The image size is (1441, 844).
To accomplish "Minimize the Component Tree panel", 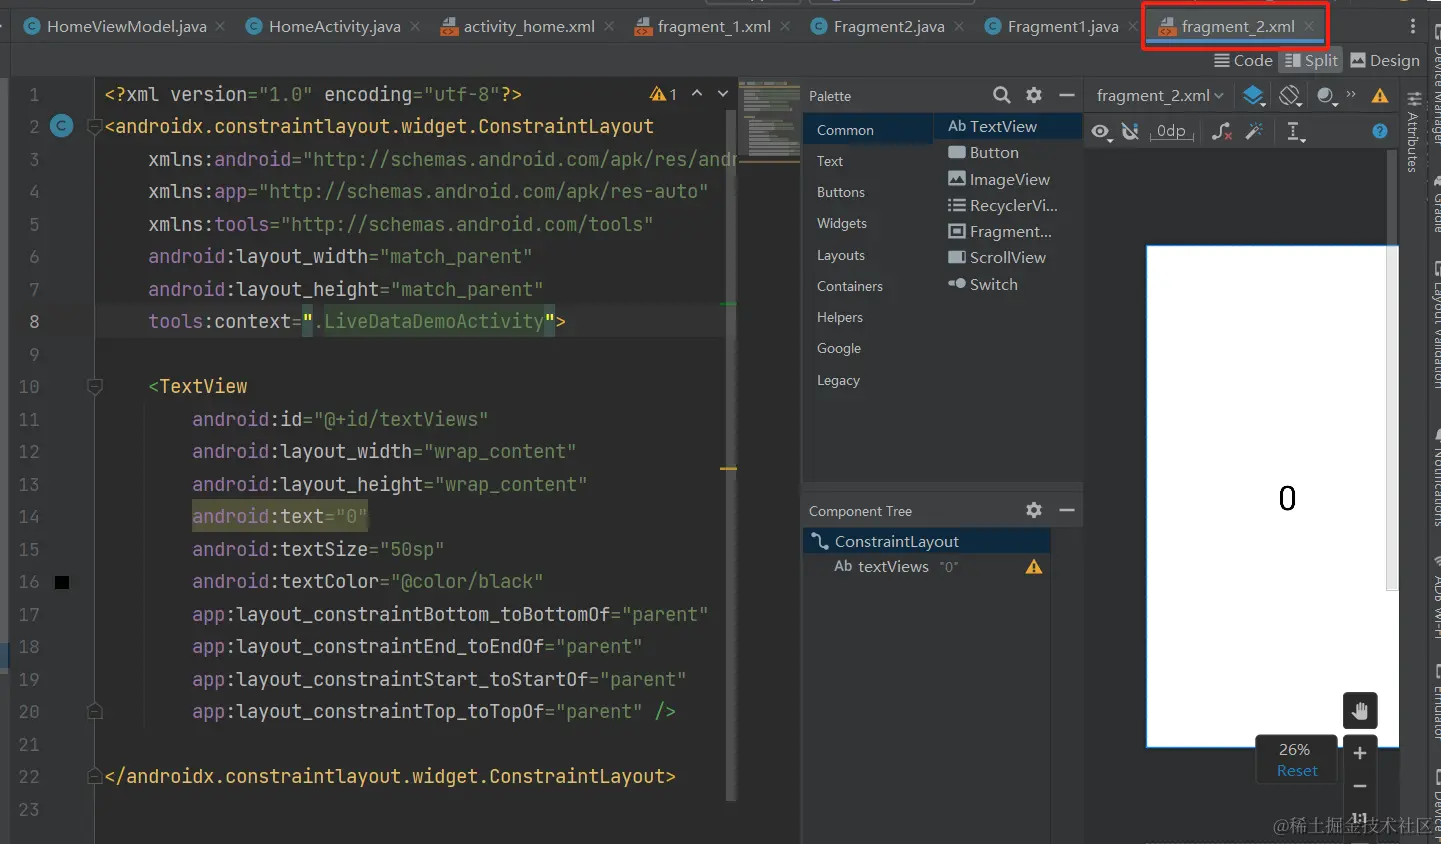I will click(x=1067, y=510).
